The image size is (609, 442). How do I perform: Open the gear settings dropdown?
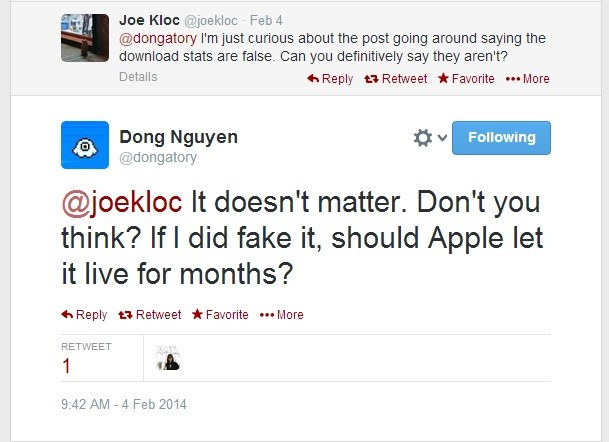pos(428,138)
